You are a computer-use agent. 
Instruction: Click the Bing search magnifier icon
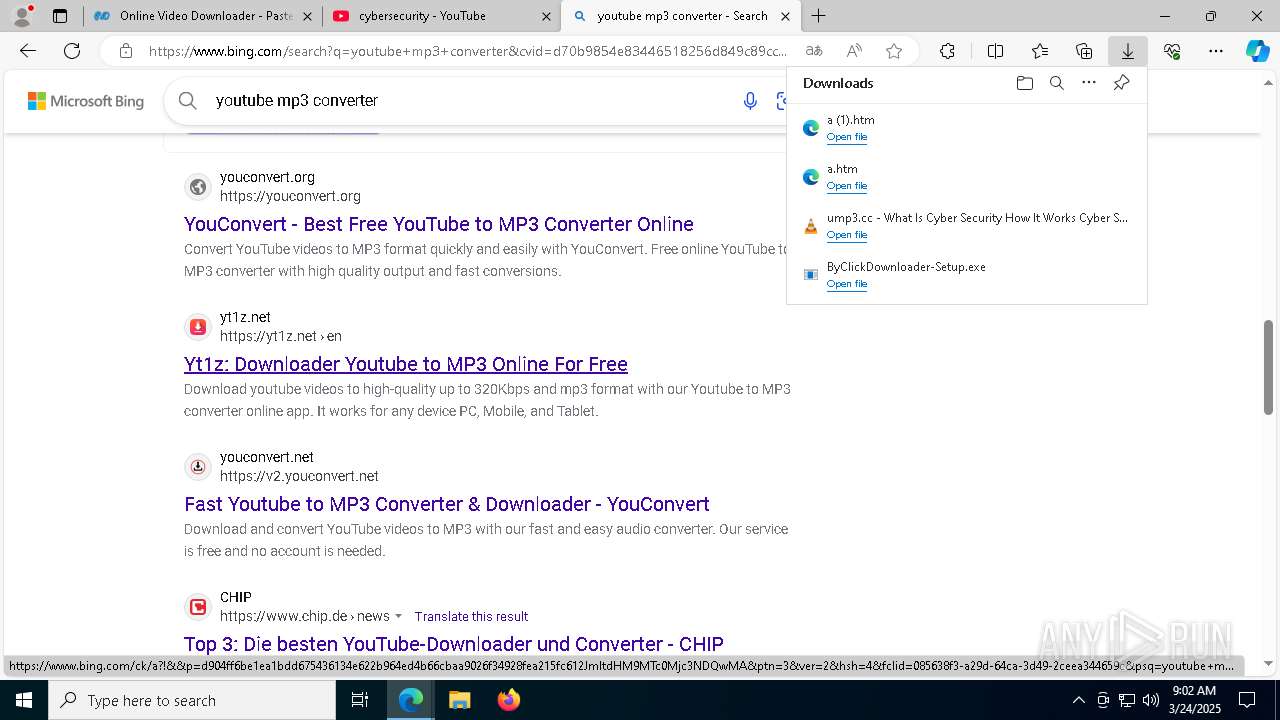(187, 100)
